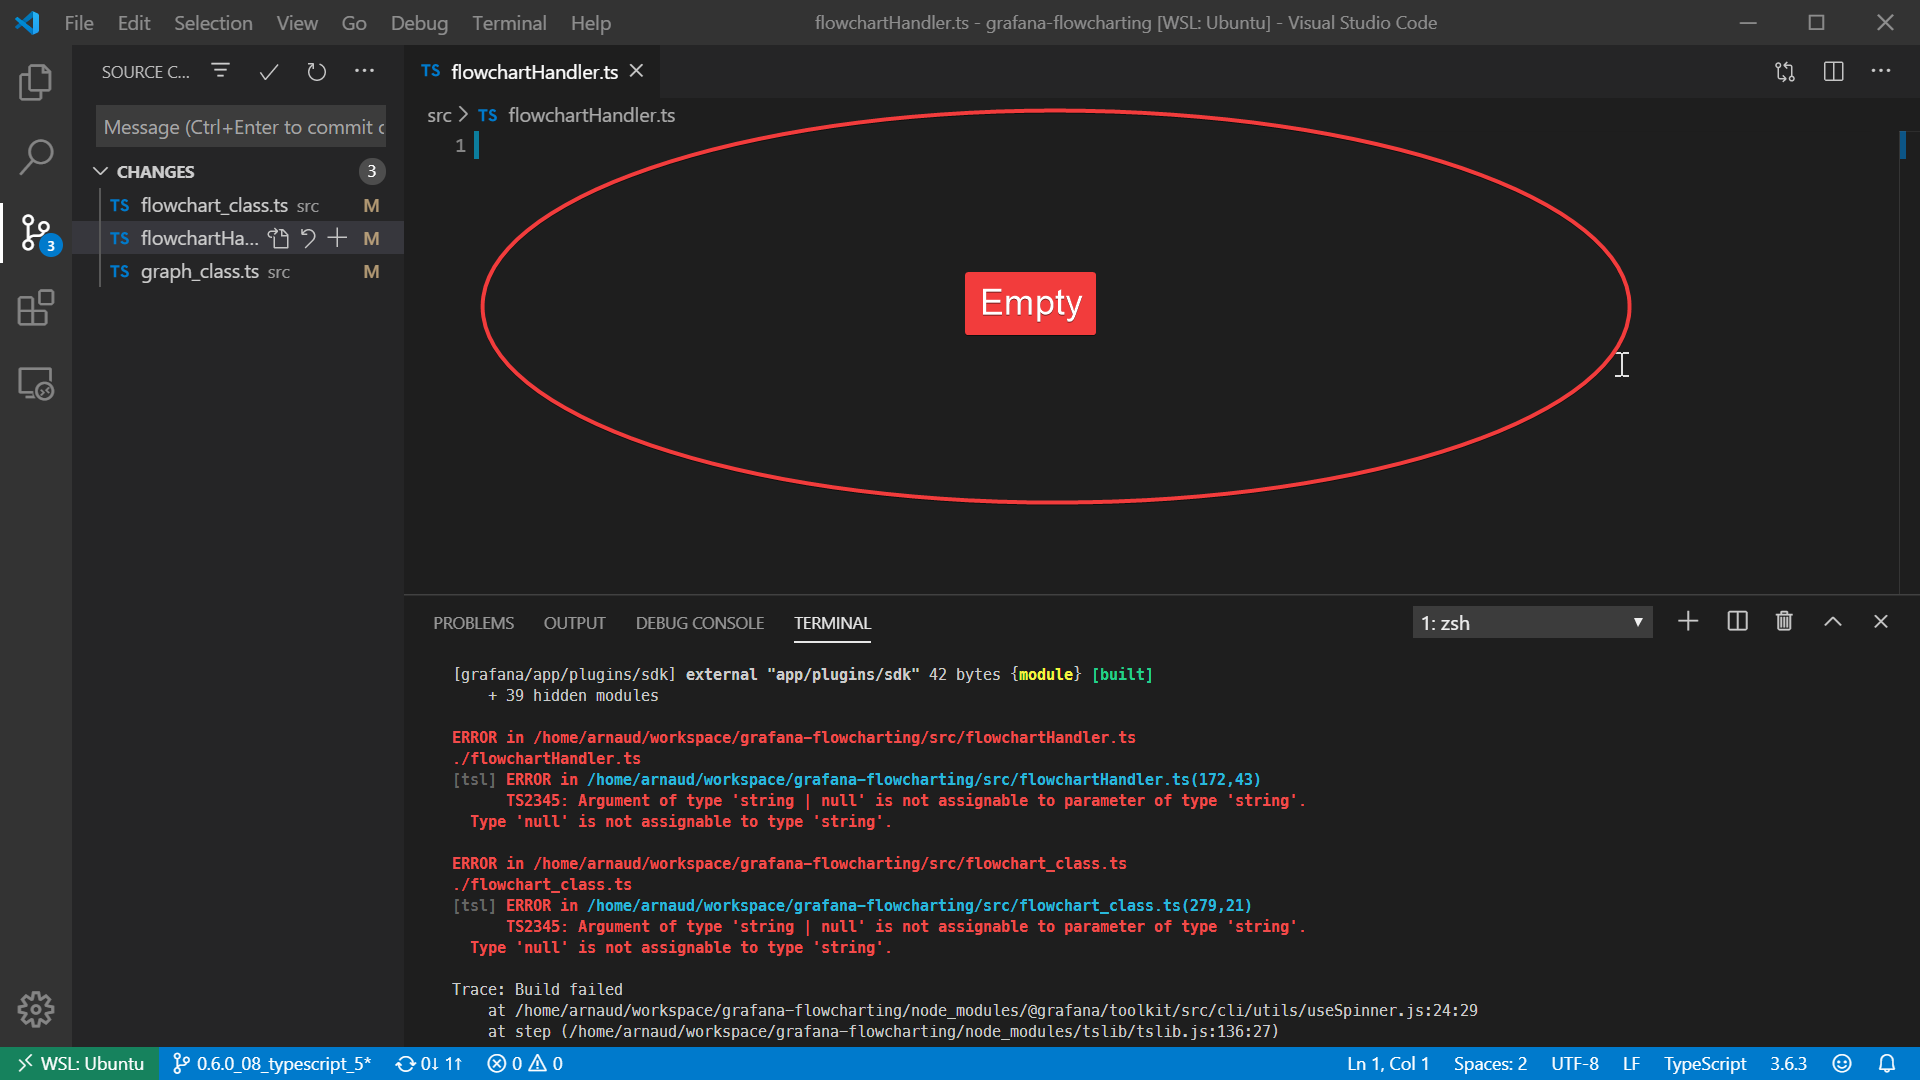Open the Remote Explorer
The image size is (1920, 1080).
point(36,383)
